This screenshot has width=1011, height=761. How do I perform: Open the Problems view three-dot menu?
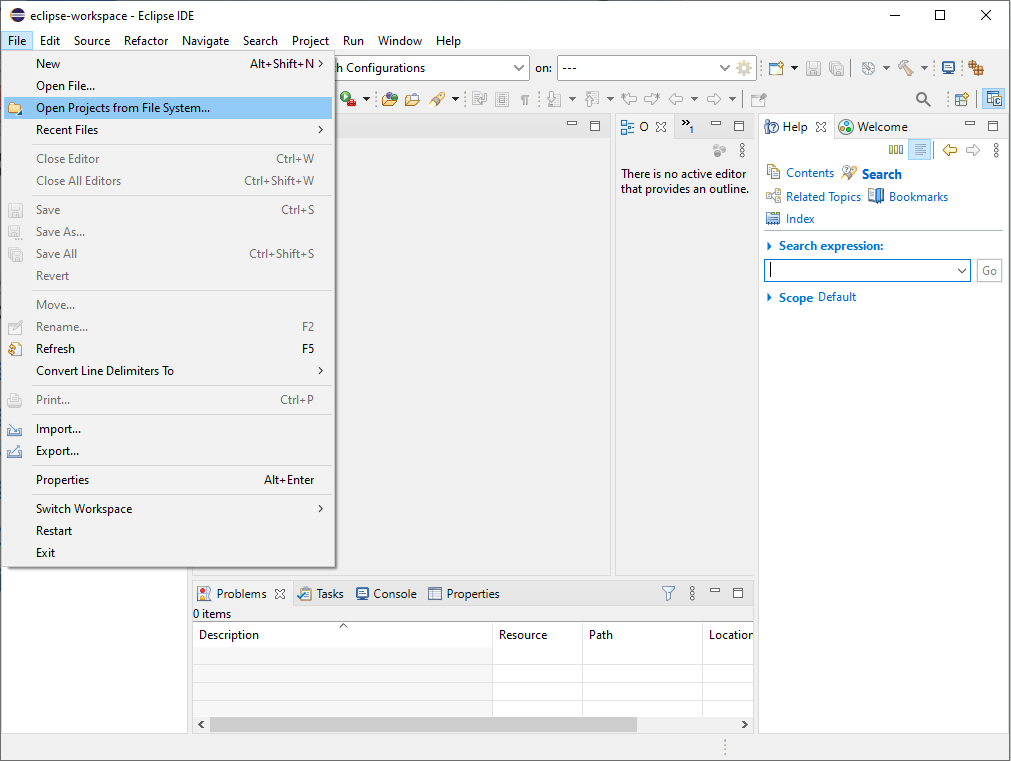click(x=692, y=593)
